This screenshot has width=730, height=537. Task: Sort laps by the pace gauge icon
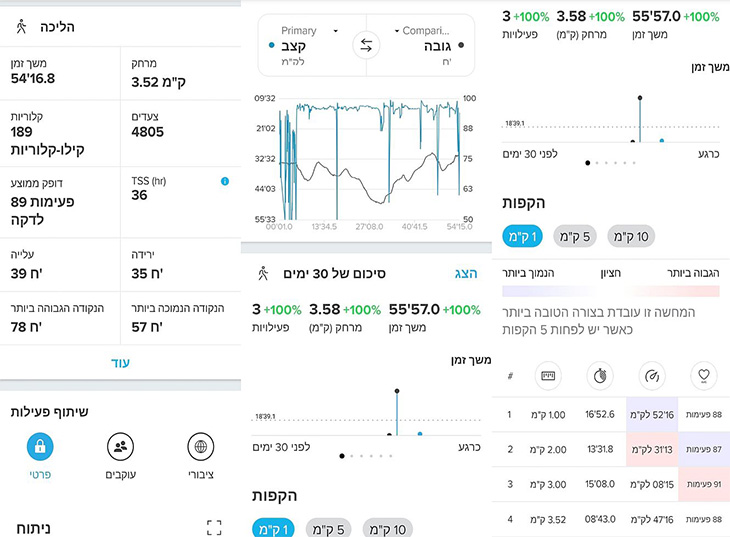652,375
